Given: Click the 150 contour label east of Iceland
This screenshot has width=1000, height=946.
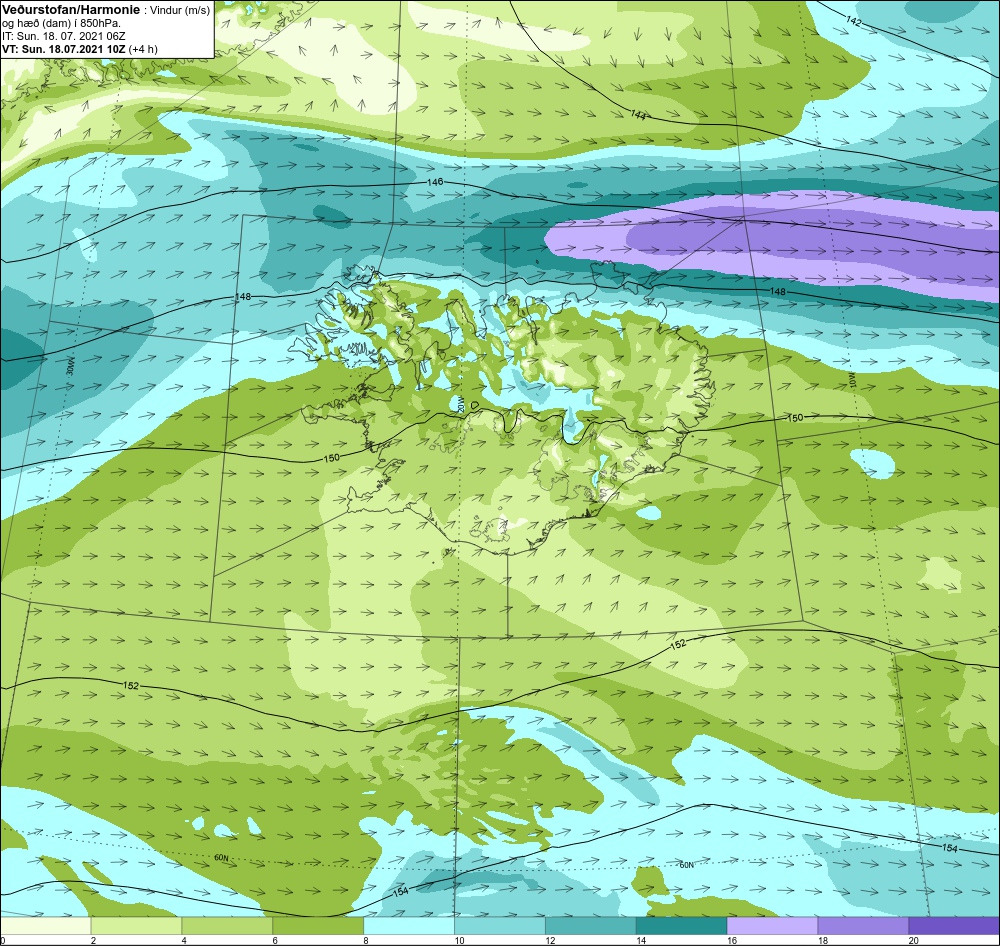Looking at the screenshot, I should tap(795, 418).
